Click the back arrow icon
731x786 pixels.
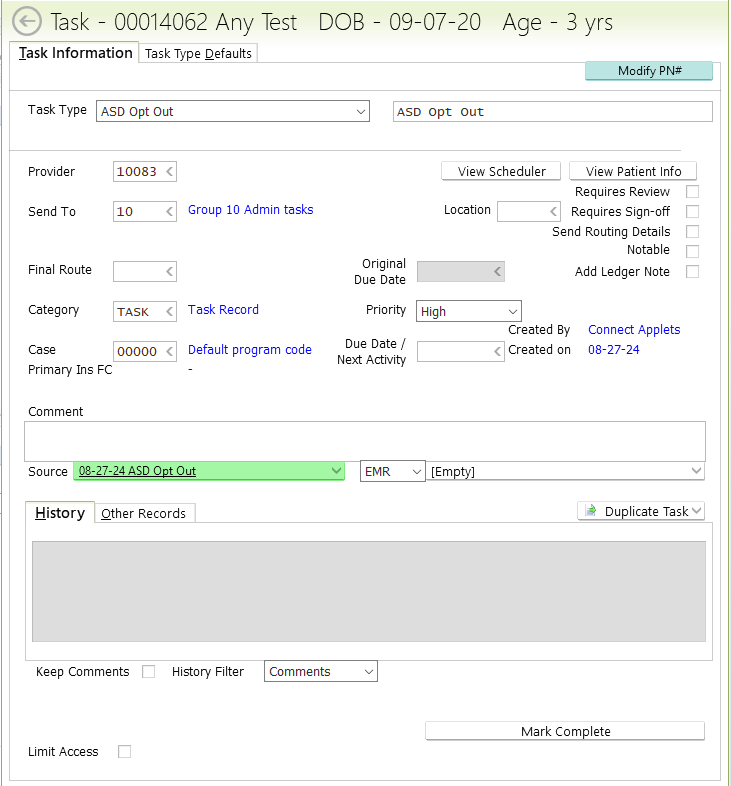[26, 21]
